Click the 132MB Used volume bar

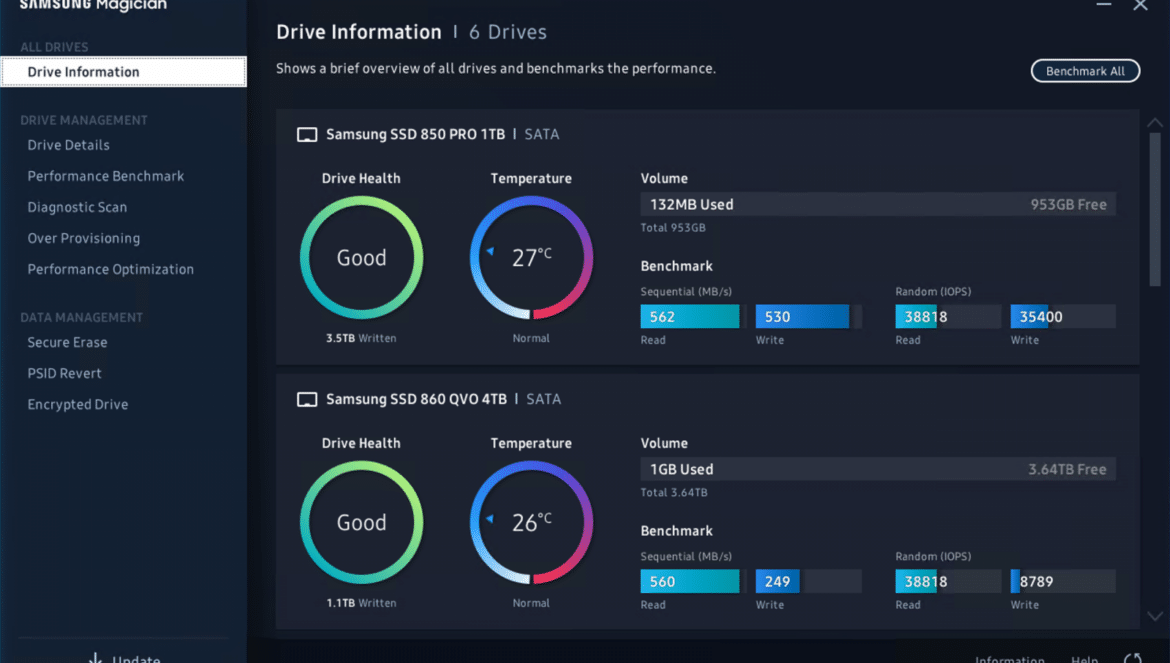point(878,204)
